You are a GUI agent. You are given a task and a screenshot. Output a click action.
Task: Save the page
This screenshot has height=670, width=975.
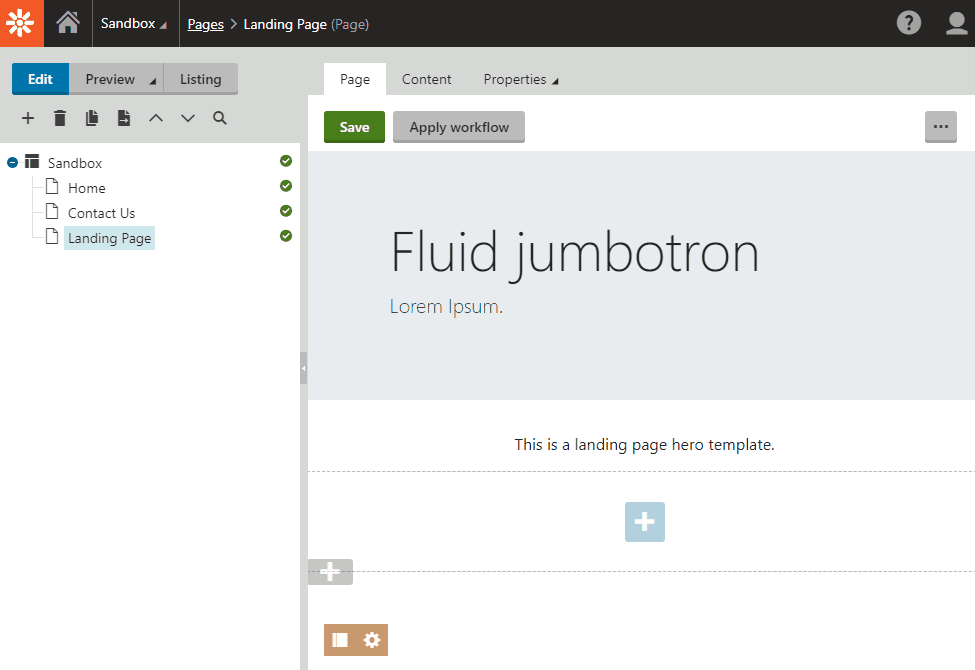(x=354, y=127)
